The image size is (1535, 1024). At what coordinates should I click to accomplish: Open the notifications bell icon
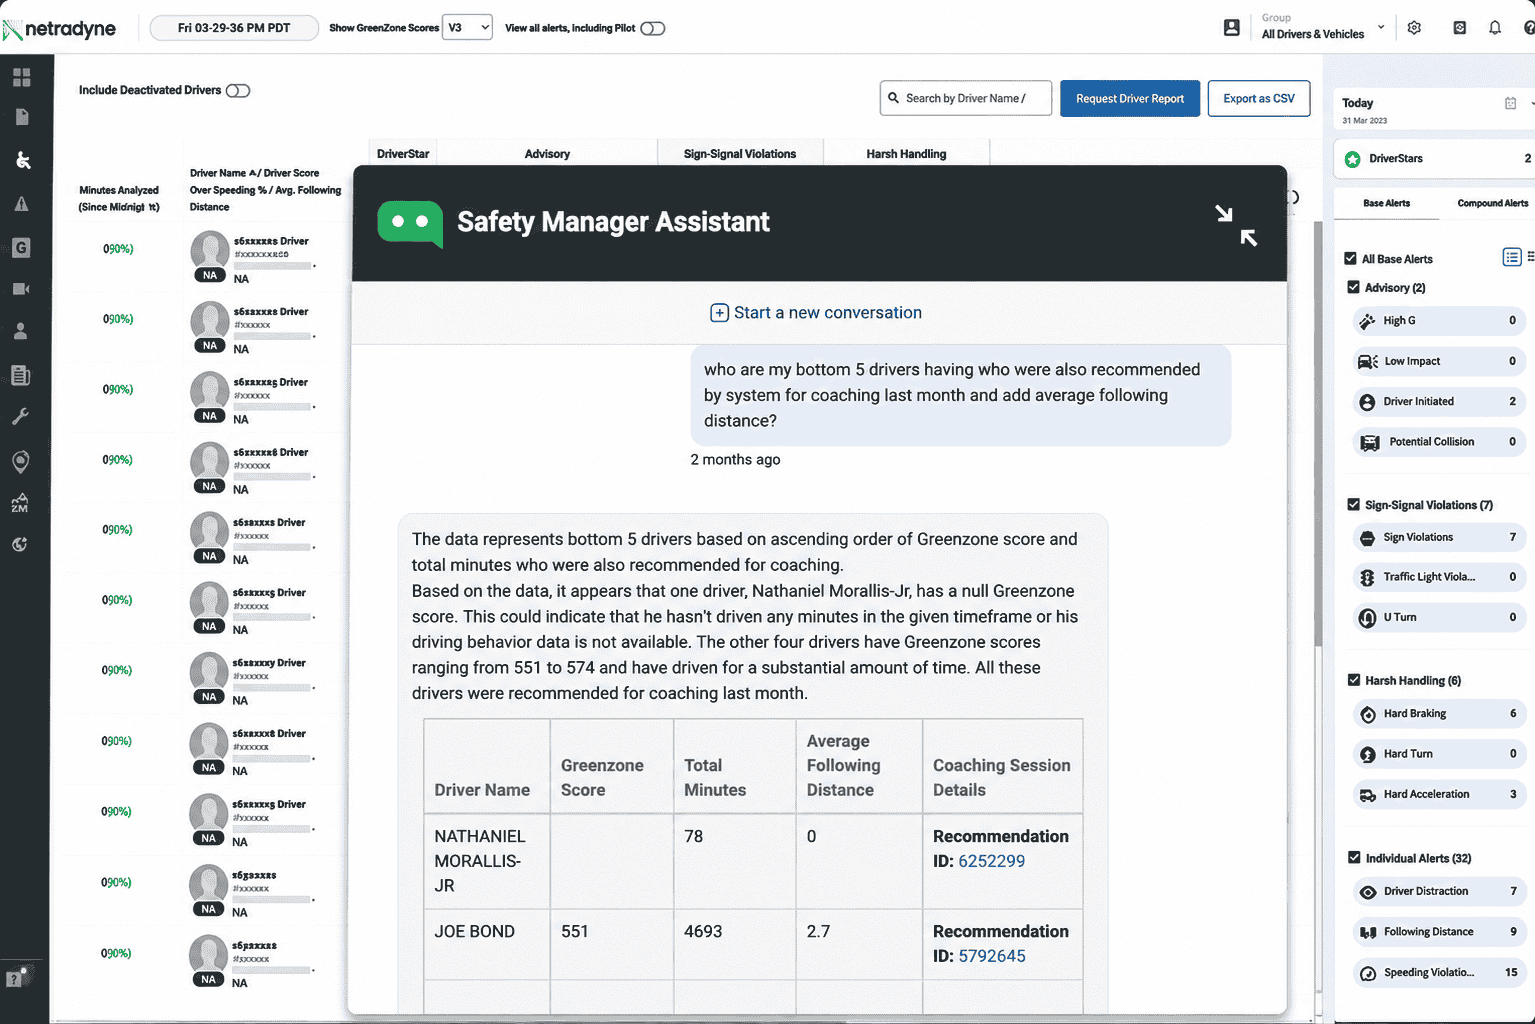1495,28
